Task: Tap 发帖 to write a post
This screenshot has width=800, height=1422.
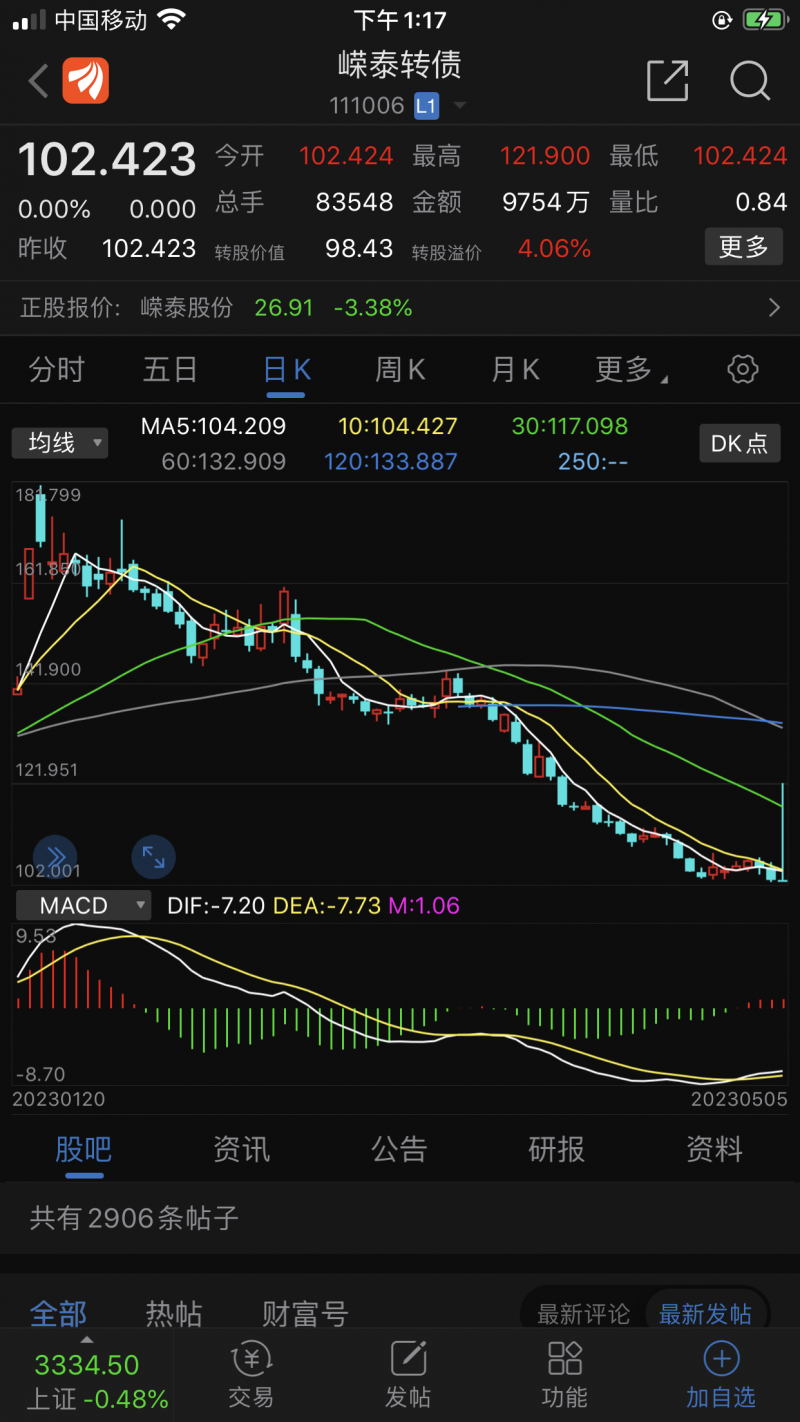Action: point(408,1375)
